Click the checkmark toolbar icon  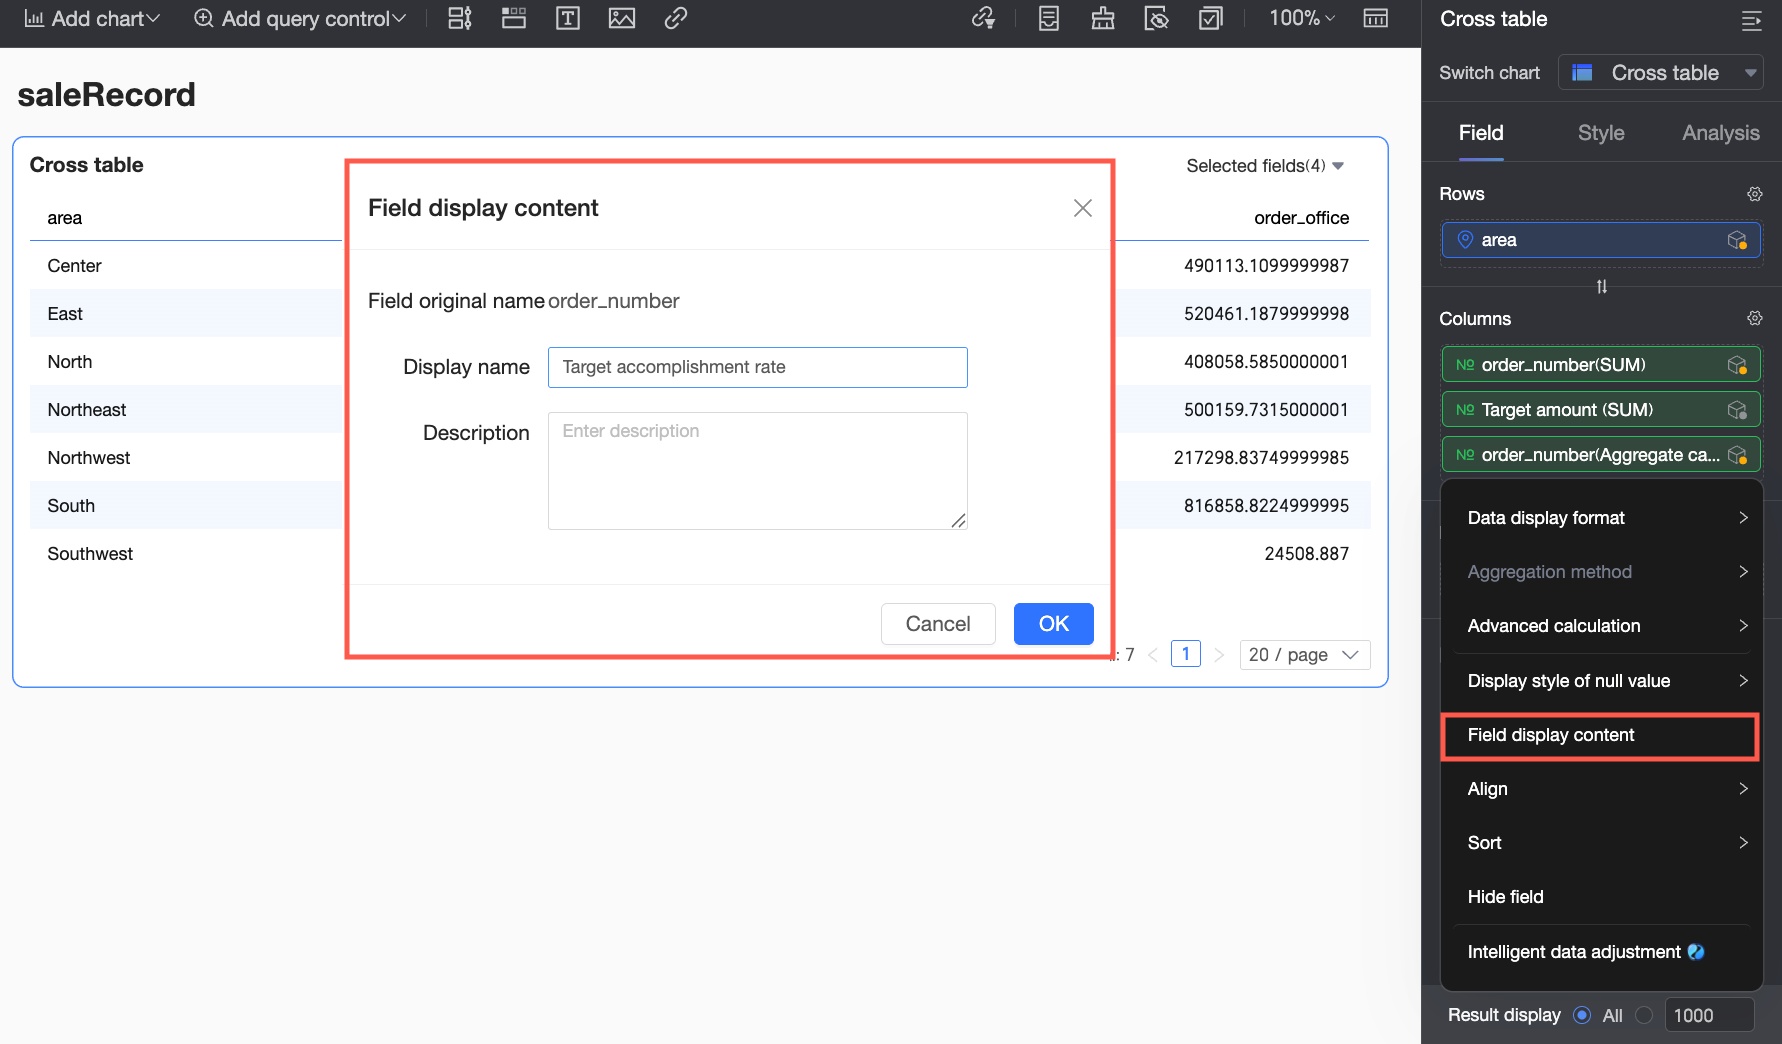coord(1211,18)
